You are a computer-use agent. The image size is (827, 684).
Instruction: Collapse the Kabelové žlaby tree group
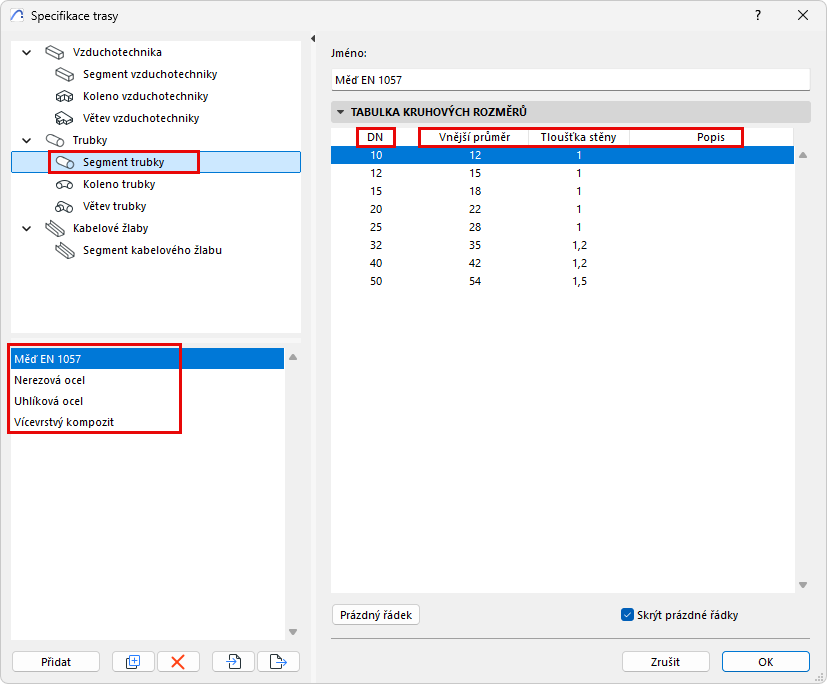[x=26, y=228]
